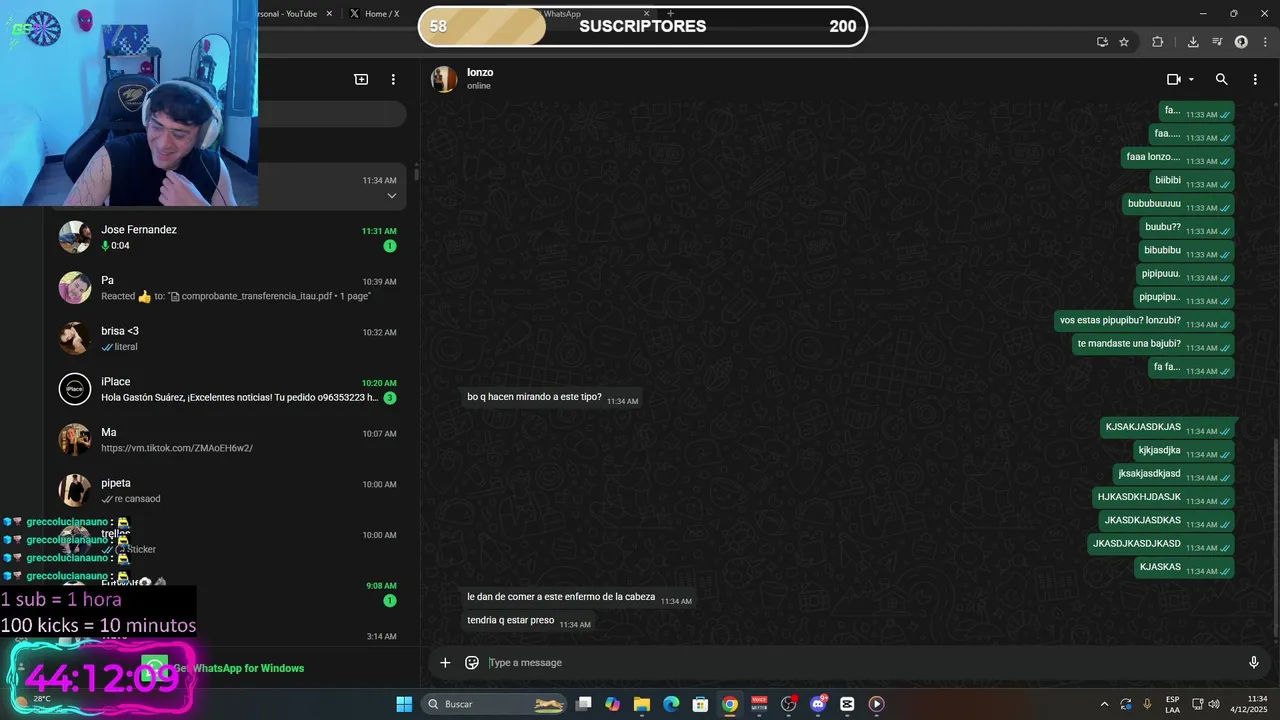Bookmark this page with the star icon
1280x720 pixels.
[1124, 42]
